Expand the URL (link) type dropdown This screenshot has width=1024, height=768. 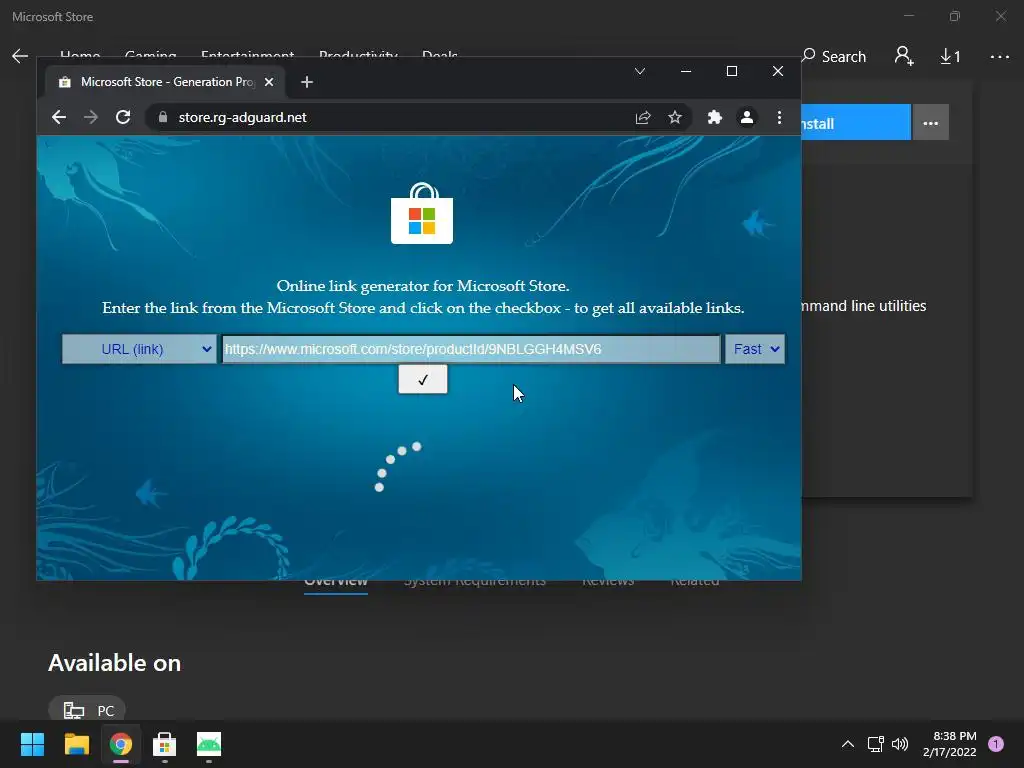pos(139,349)
